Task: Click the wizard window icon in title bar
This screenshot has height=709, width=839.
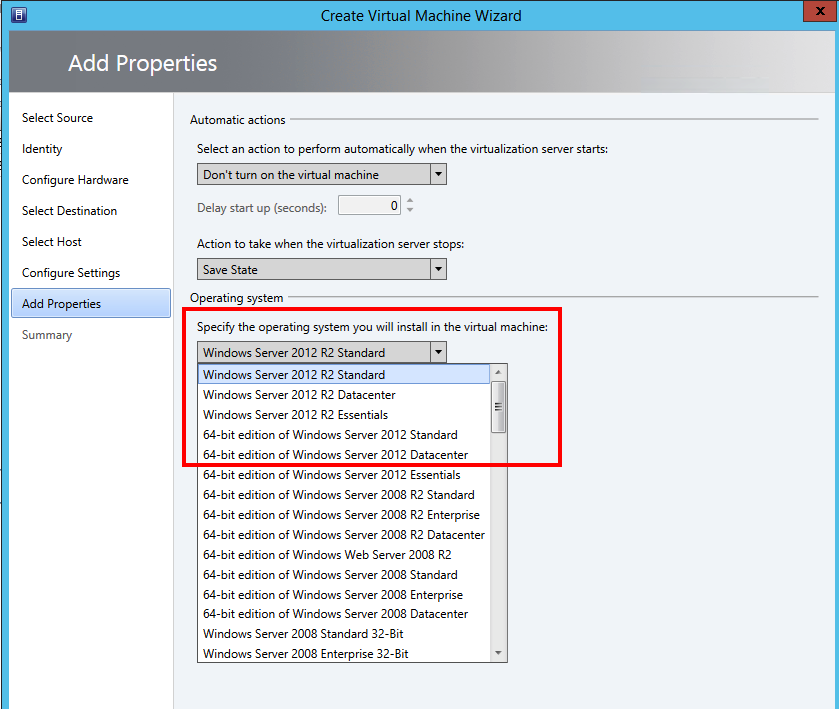Action: click(x=19, y=15)
